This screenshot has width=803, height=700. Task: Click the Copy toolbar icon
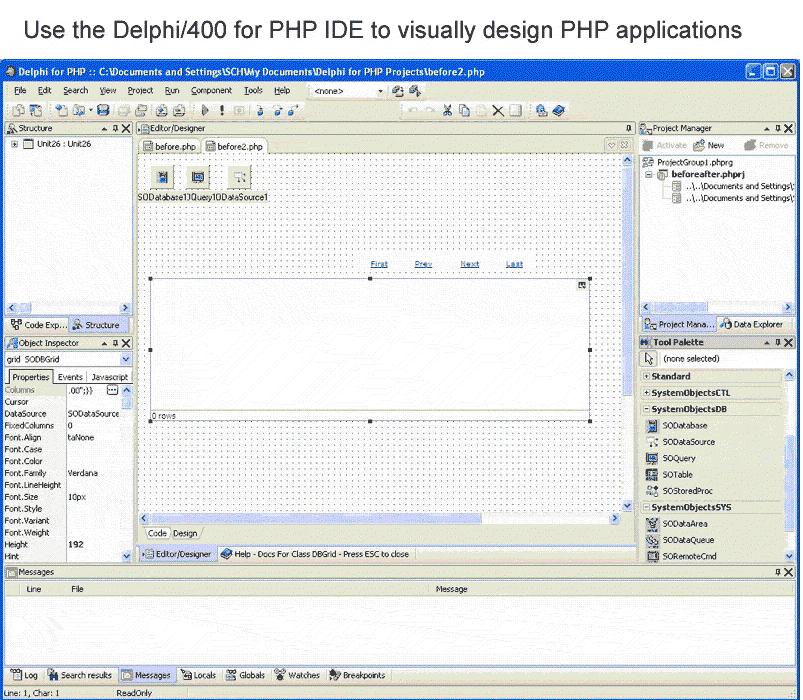pyautogui.click(x=464, y=110)
